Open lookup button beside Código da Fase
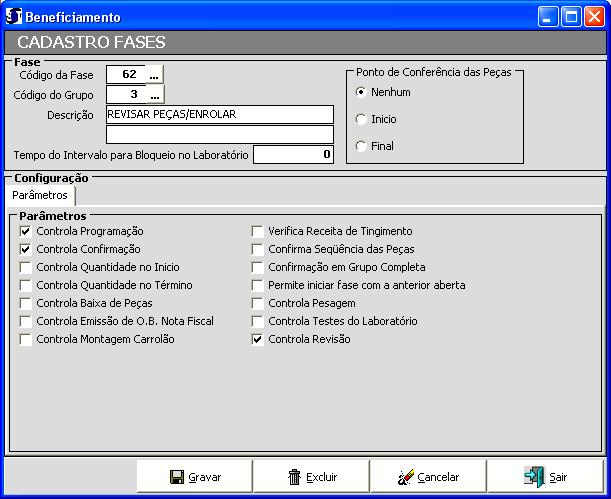 tap(154, 74)
